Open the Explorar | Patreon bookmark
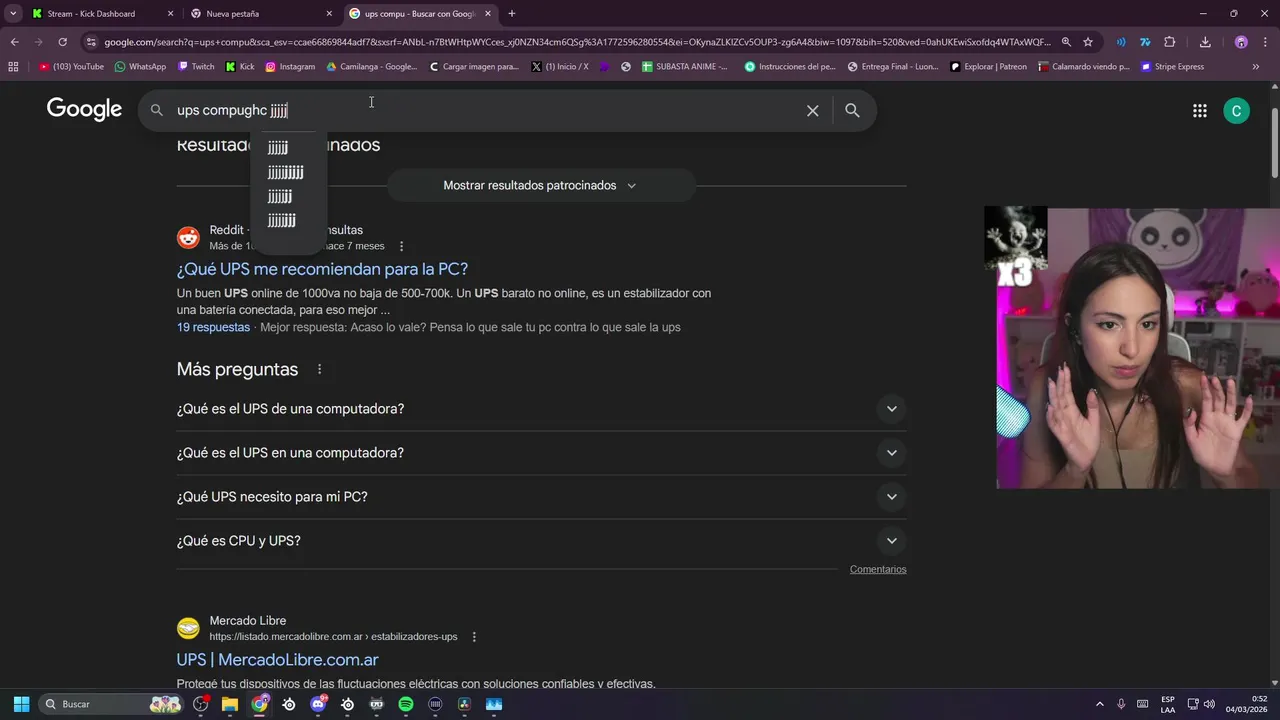Screen dimensions: 1280x720 tap(988, 67)
